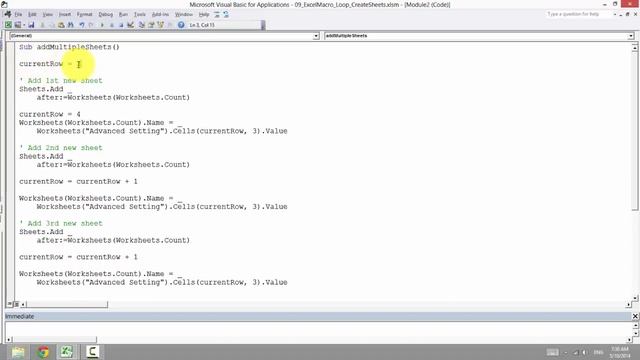Image resolution: width=640 pixels, height=360 pixels.
Task: Expand the (General) object dropdown
Action: click(x=316, y=36)
